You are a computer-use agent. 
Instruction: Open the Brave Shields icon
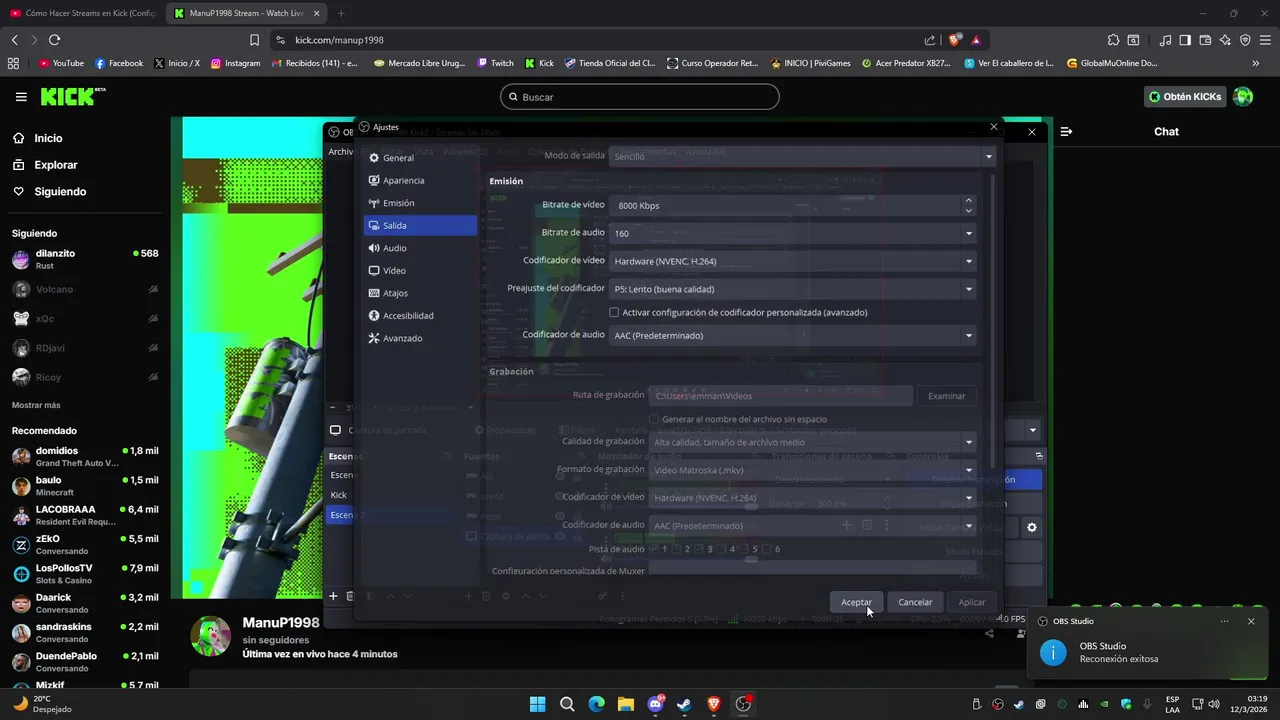955,40
